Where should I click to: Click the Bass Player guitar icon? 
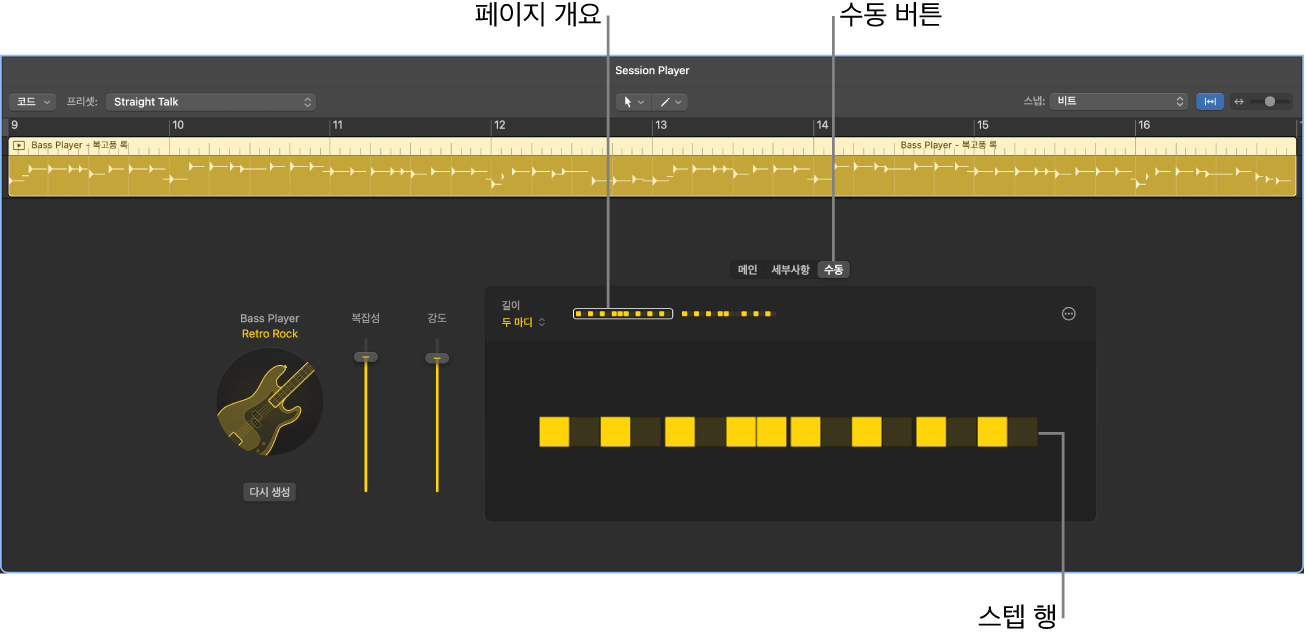point(270,404)
